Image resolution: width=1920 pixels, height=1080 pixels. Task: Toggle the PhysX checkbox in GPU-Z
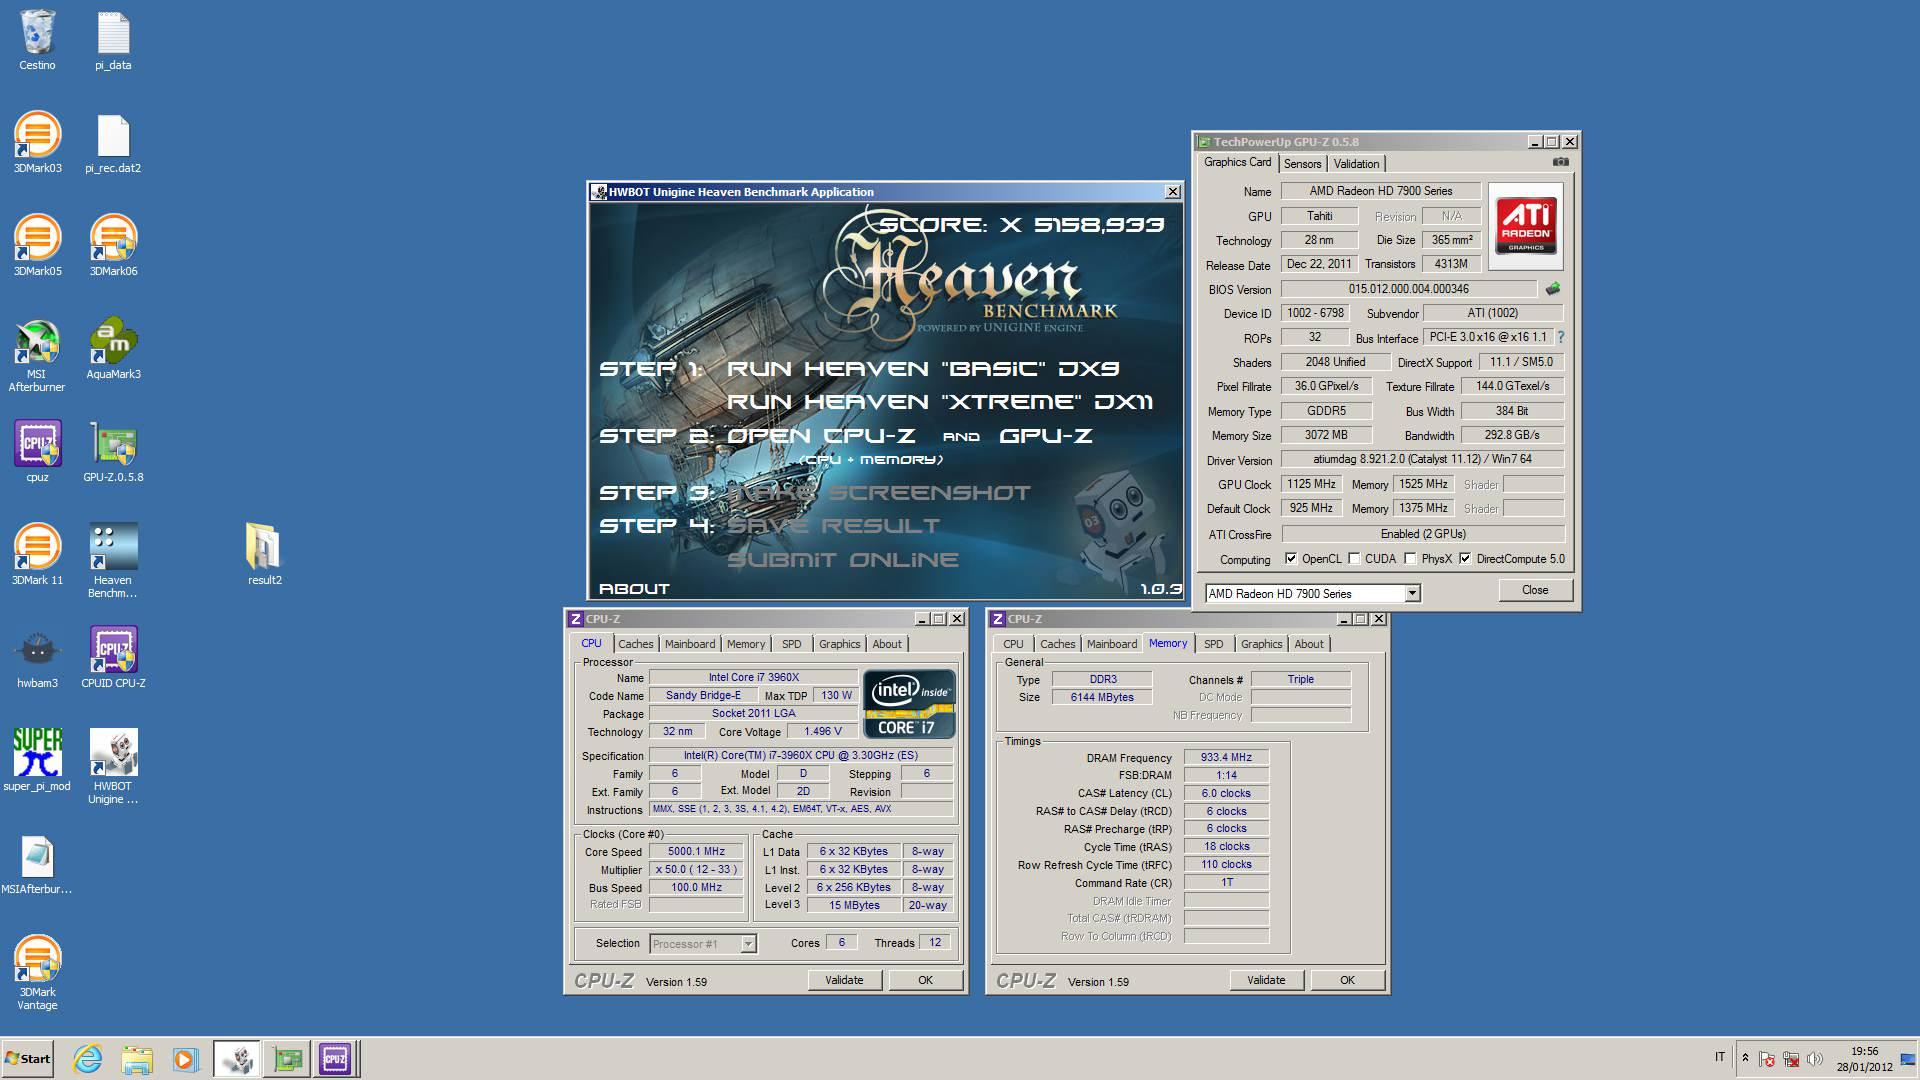1410,559
